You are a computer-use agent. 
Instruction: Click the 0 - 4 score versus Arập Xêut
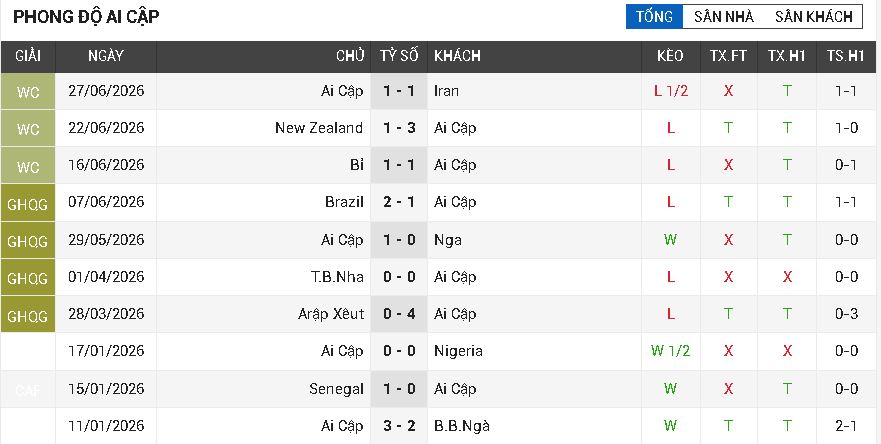[x=399, y=314]
